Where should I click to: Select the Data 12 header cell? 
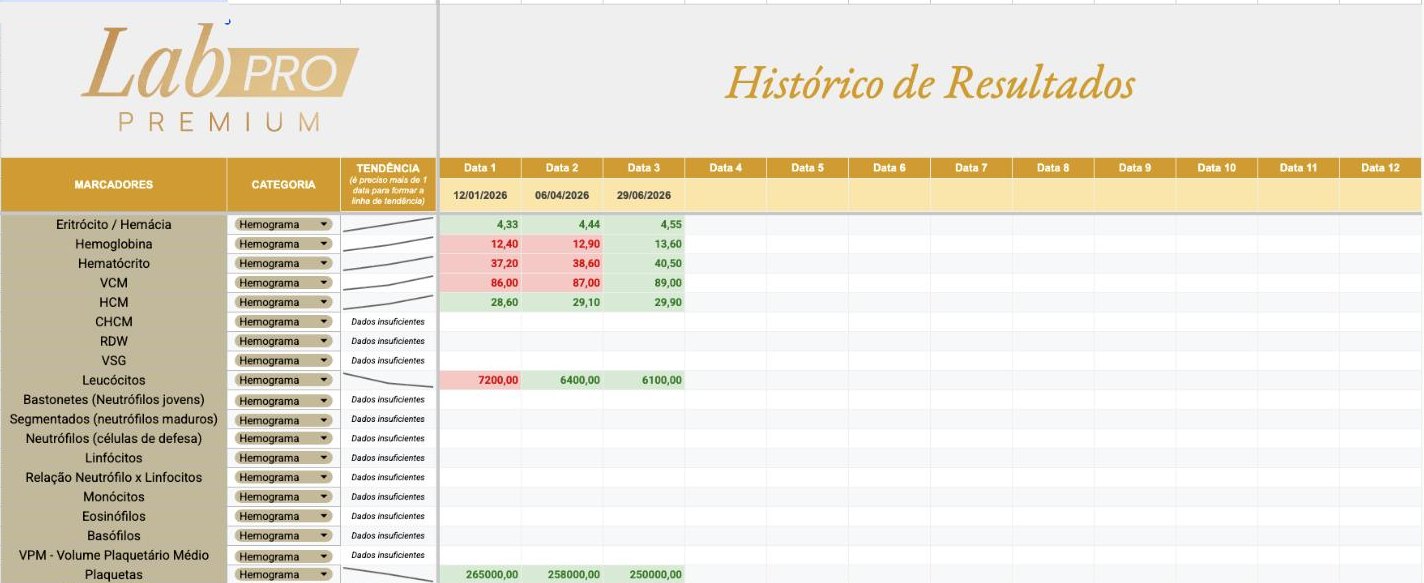point(1381,168)
